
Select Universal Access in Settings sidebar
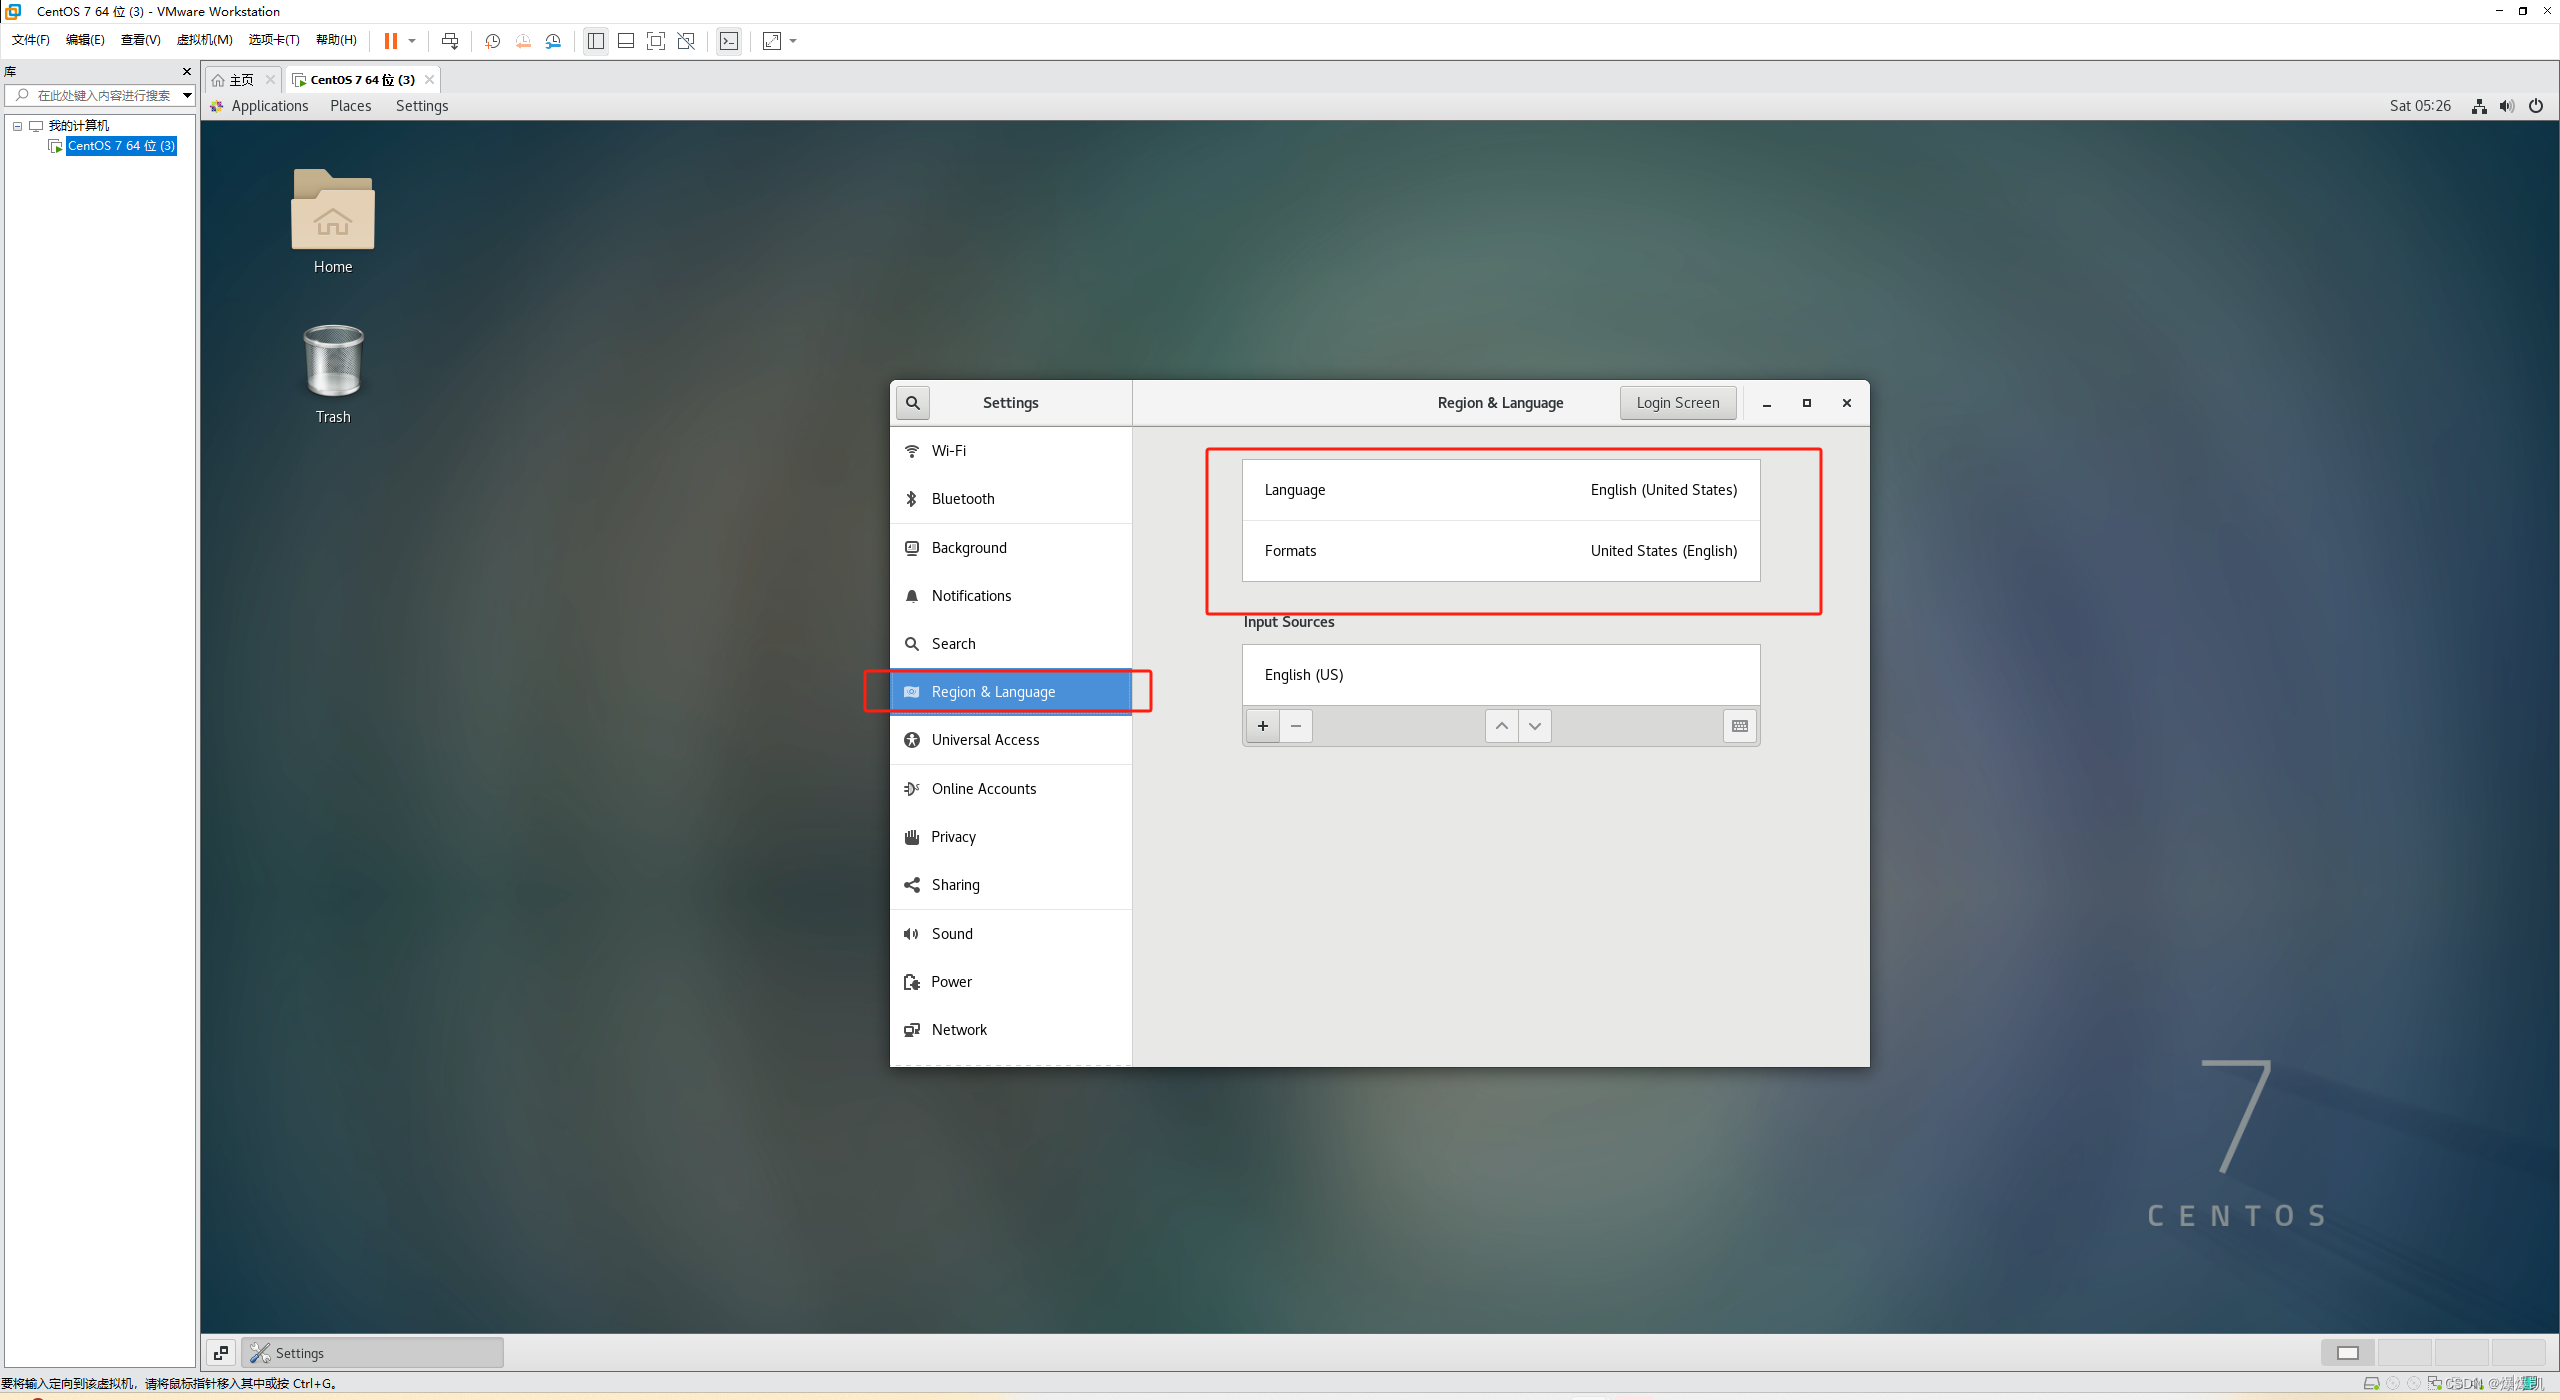1011,740
